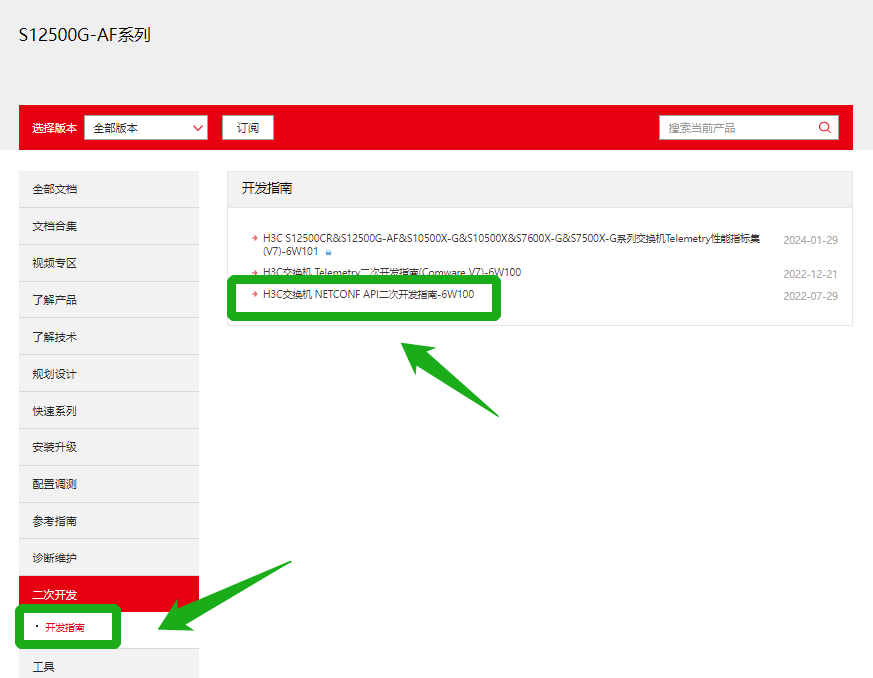873x678 pixels.
Task: Click the date 2022-12-21
Action: [x=810, y=274]
